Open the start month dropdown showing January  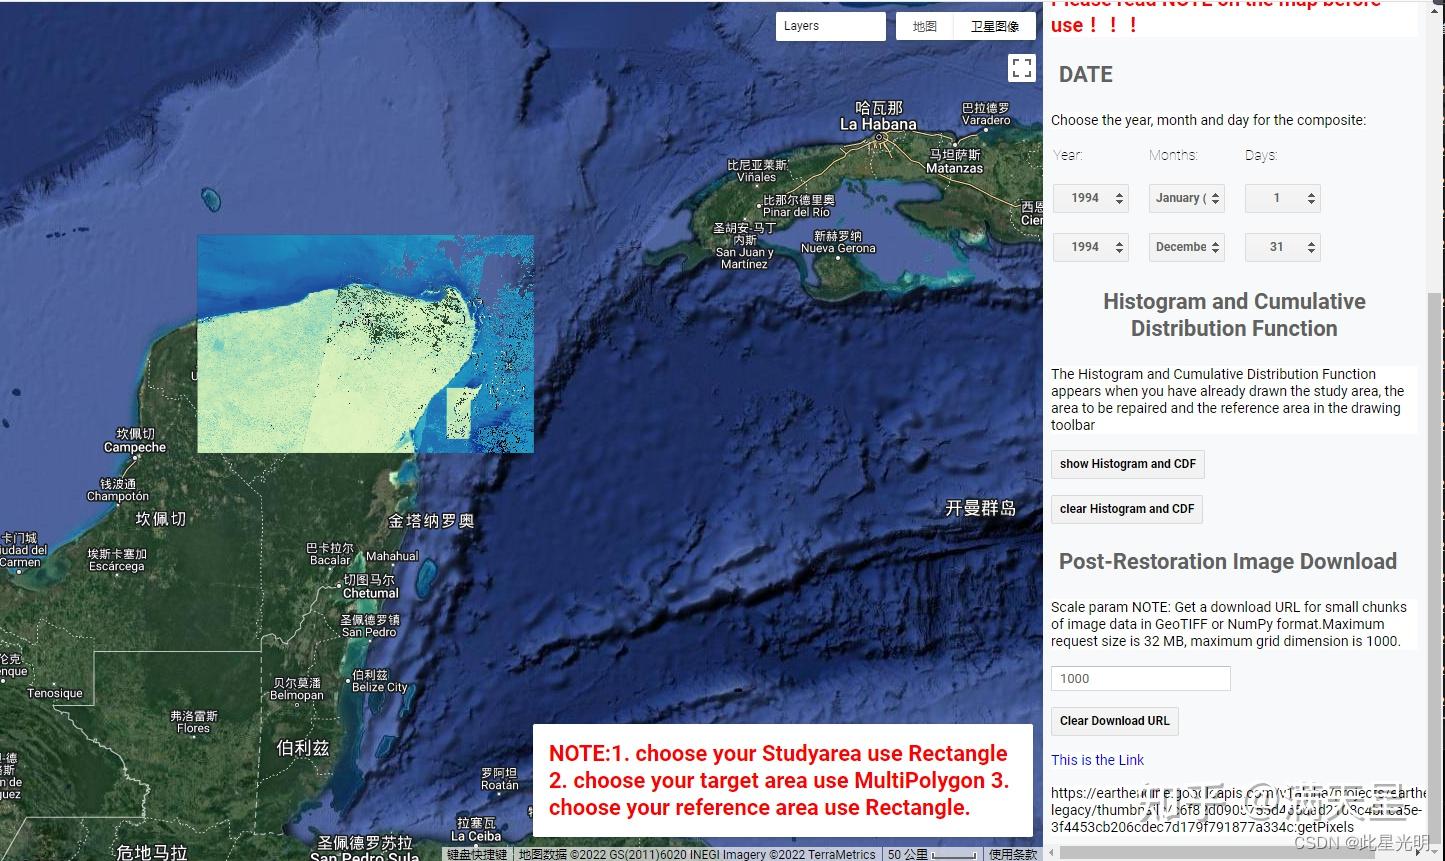pyautogui.click(x=1186, y=198)
